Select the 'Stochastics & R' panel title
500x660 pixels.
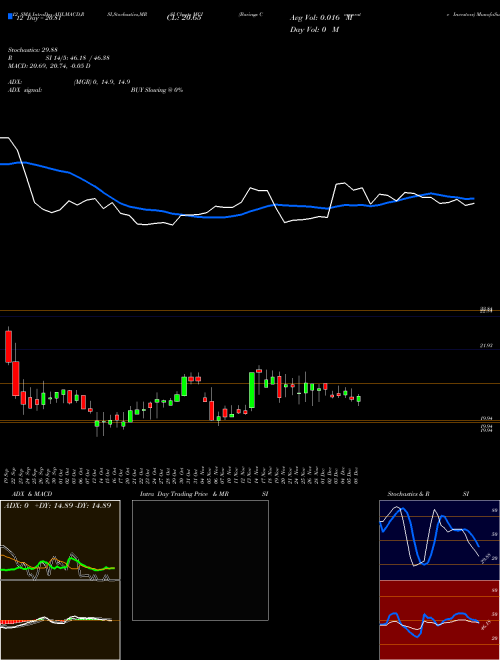pyautogui.click(x=408, y=494)
